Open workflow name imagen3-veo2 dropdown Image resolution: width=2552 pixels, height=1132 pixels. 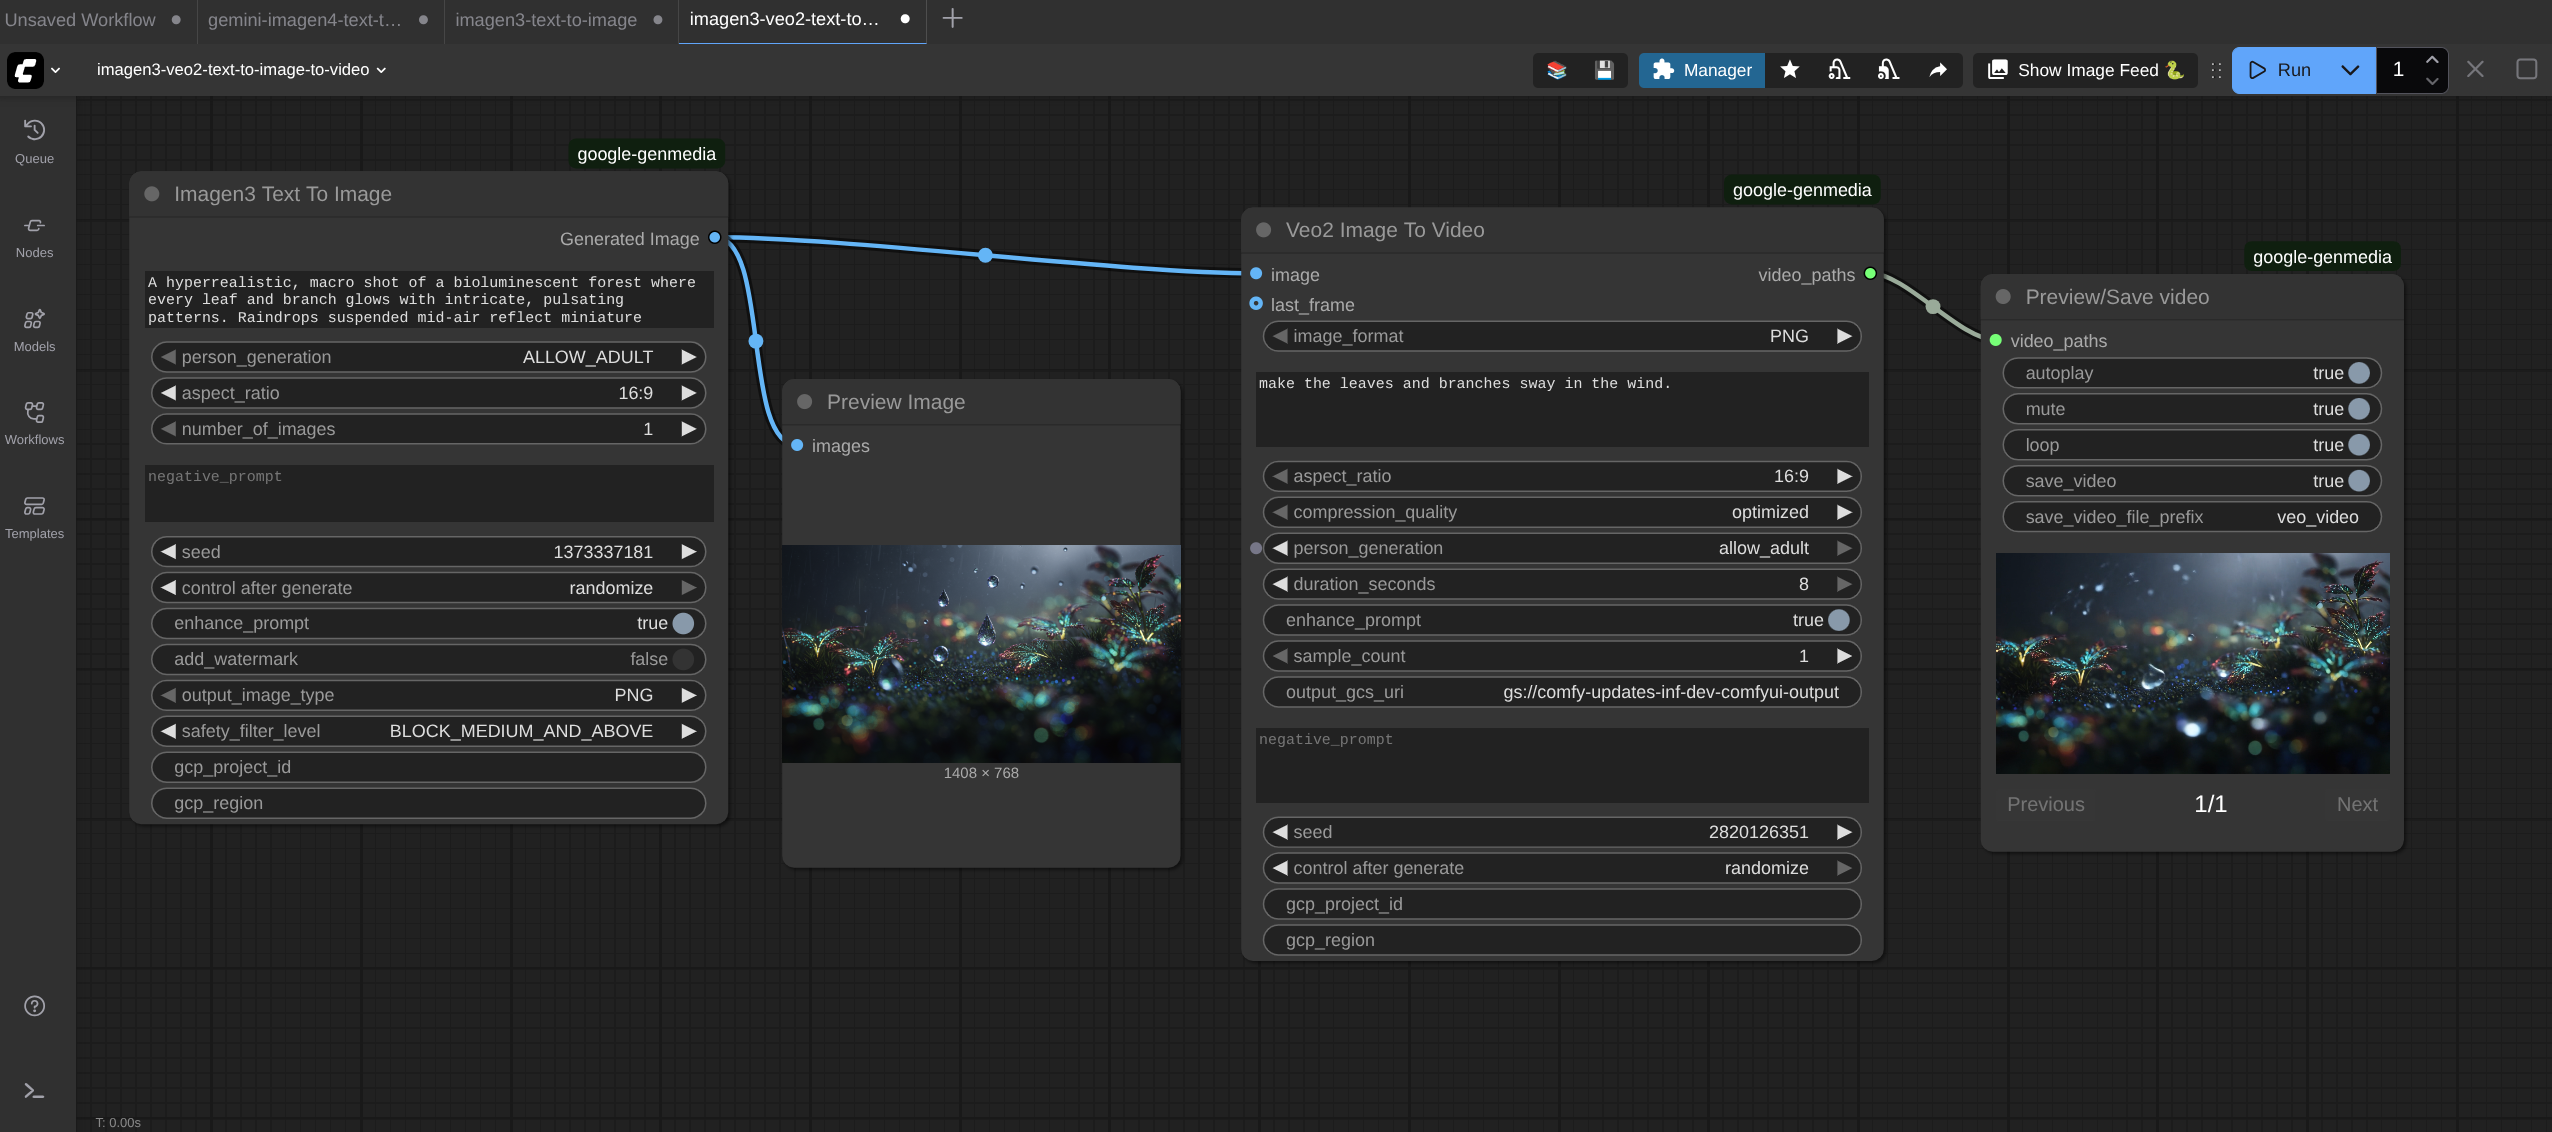[x=241, y=70]
